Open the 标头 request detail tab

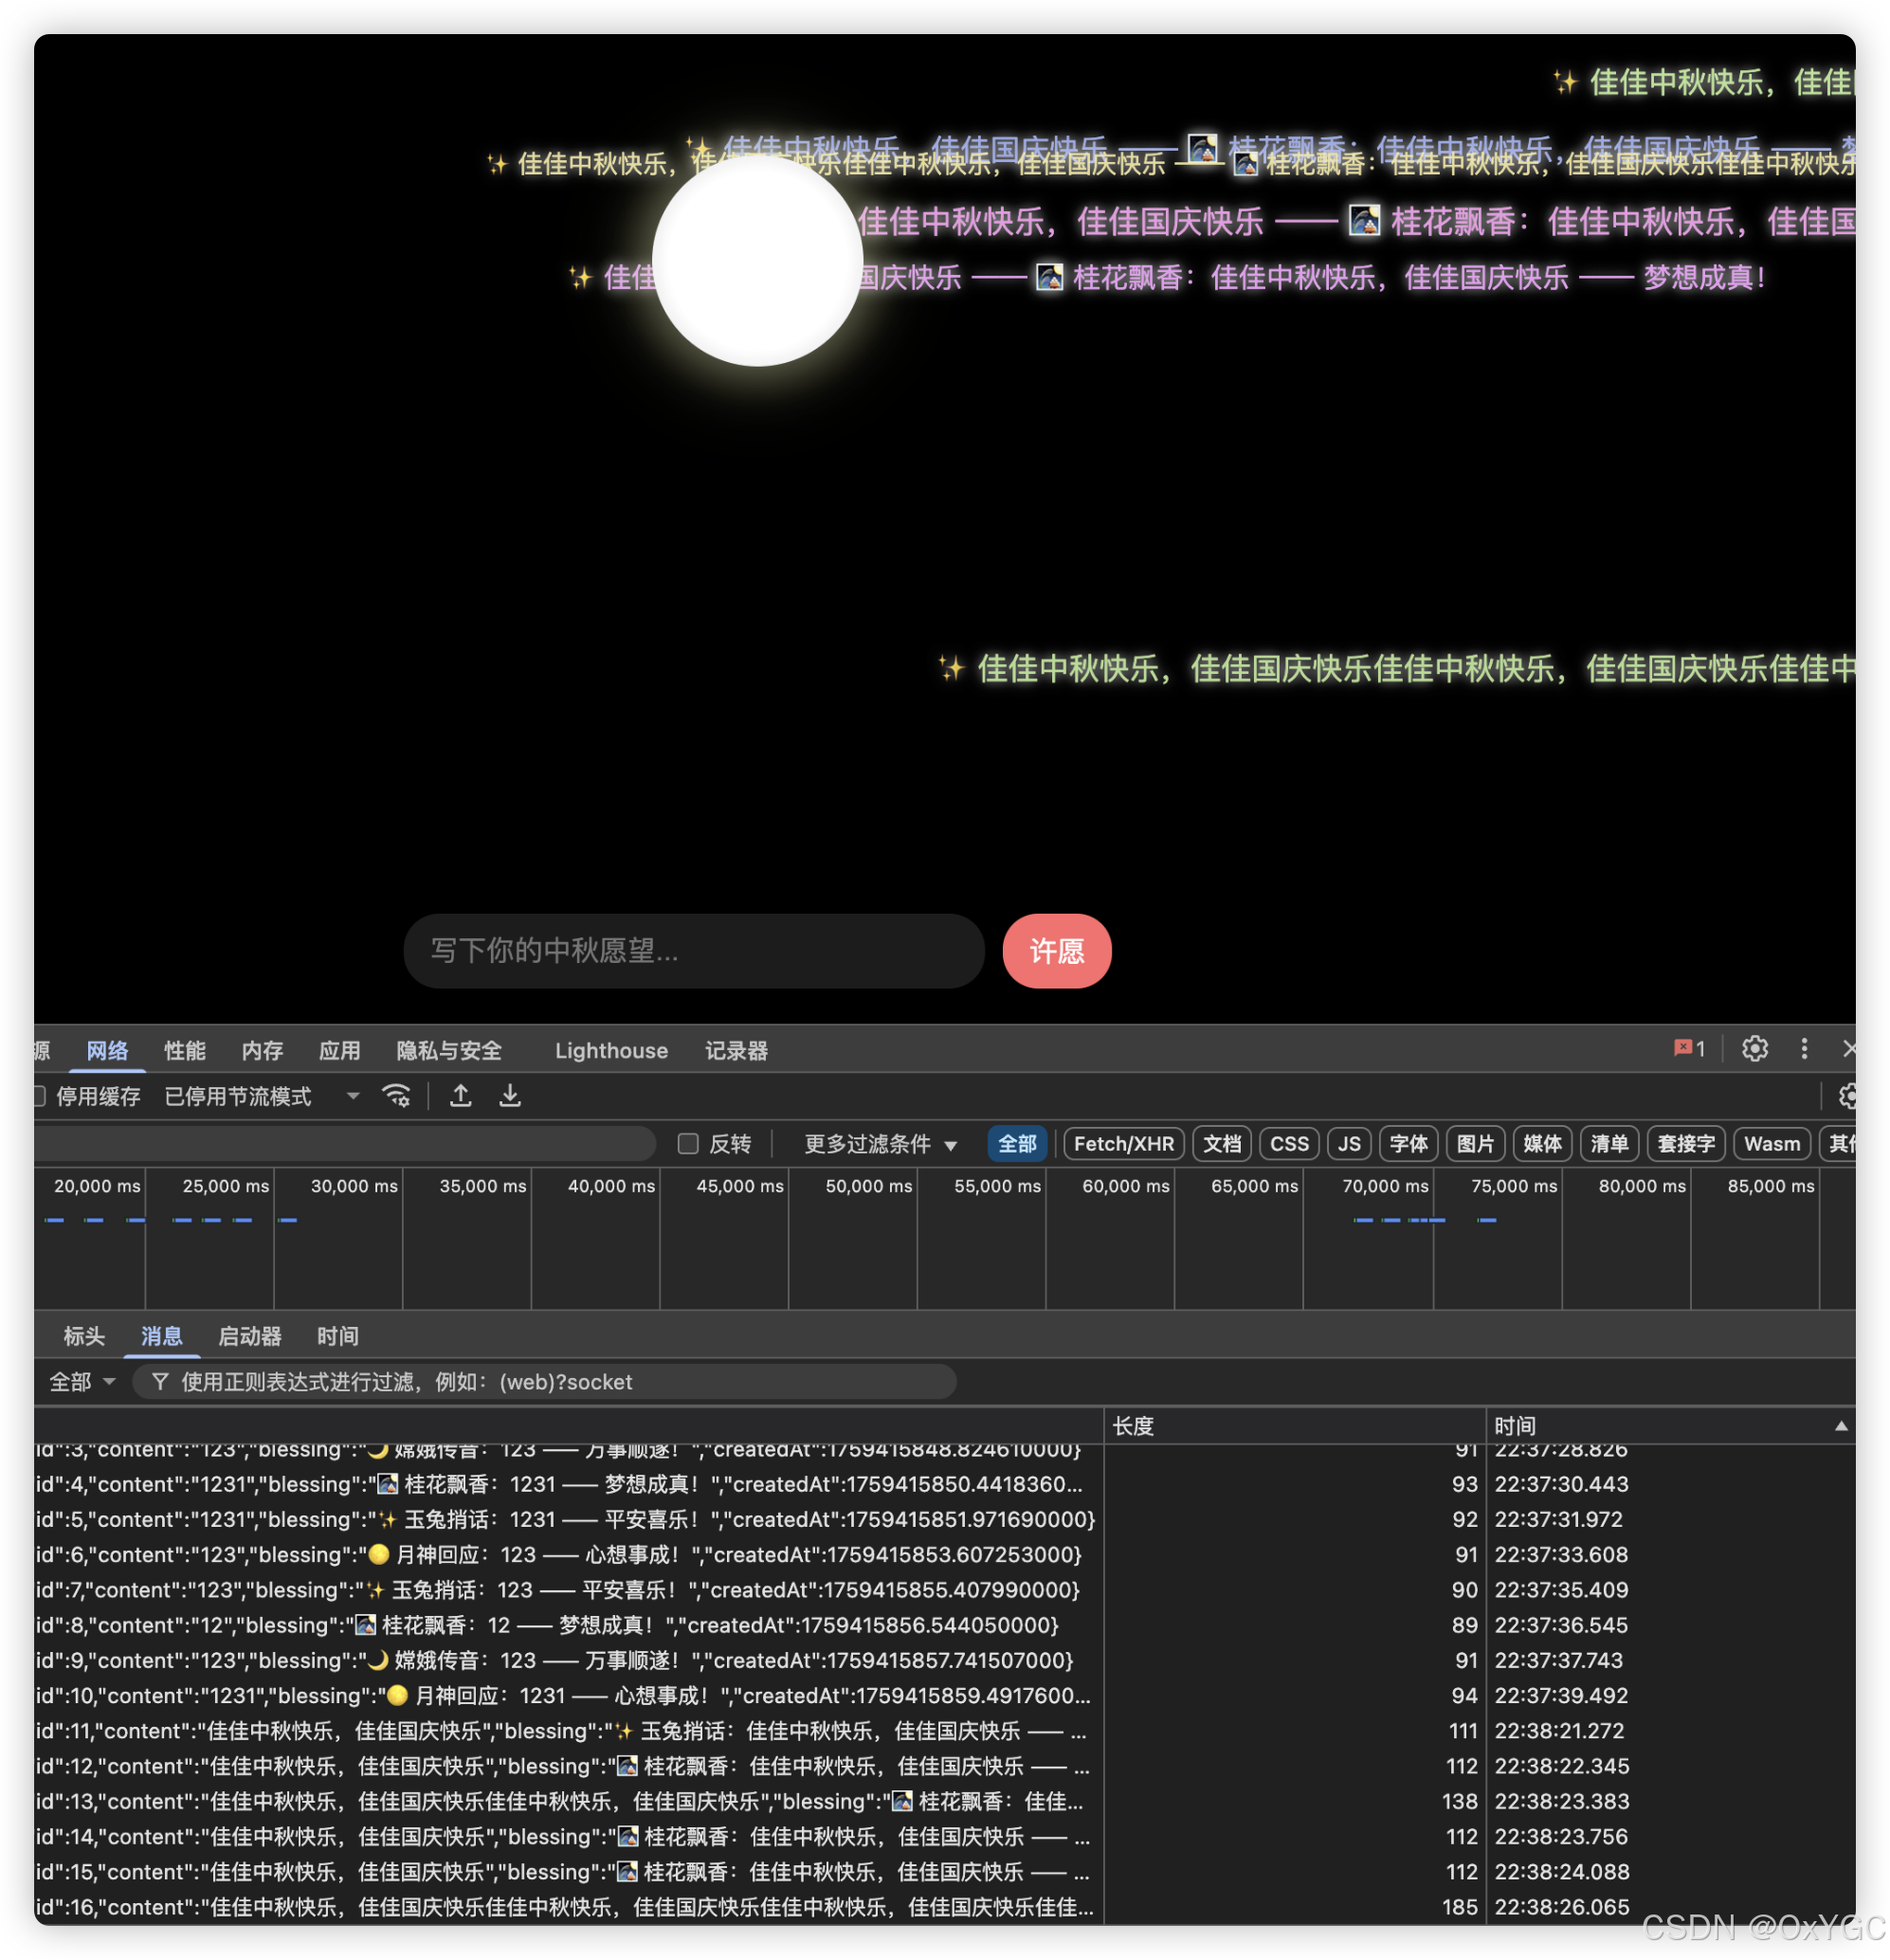pos(84,1336)
